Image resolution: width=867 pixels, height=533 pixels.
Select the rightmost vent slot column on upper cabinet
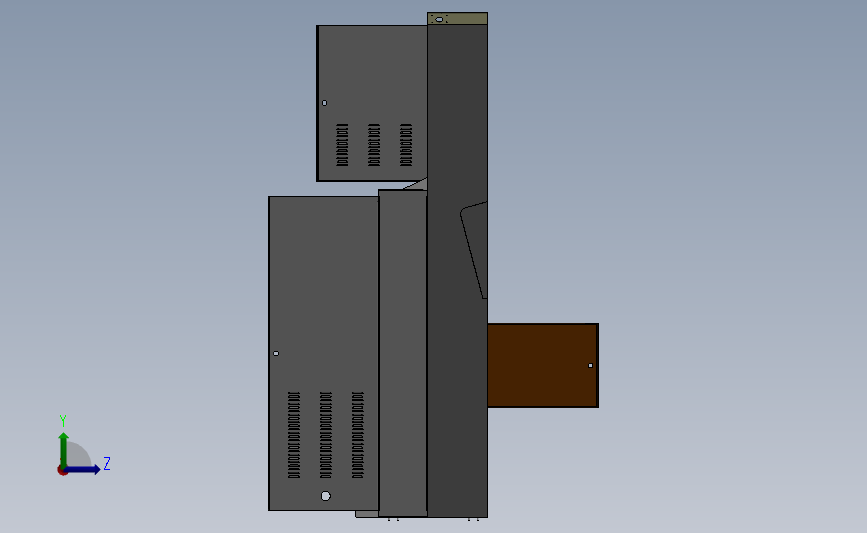[x=406, y=145]
